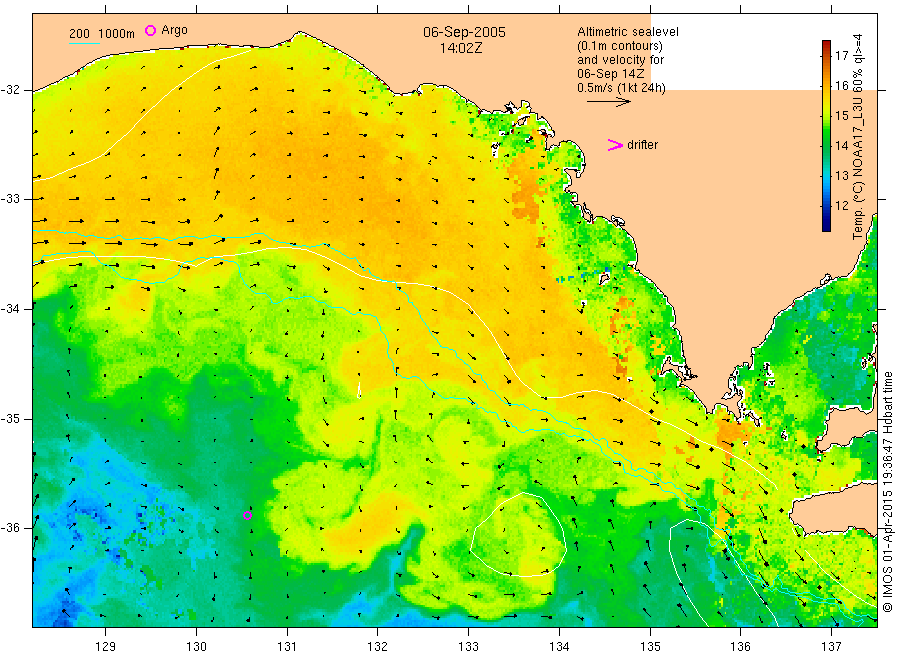Viewport: 900px width, 660px height.
Task: Click longitude label 133
Action: [x=468, y=647]
